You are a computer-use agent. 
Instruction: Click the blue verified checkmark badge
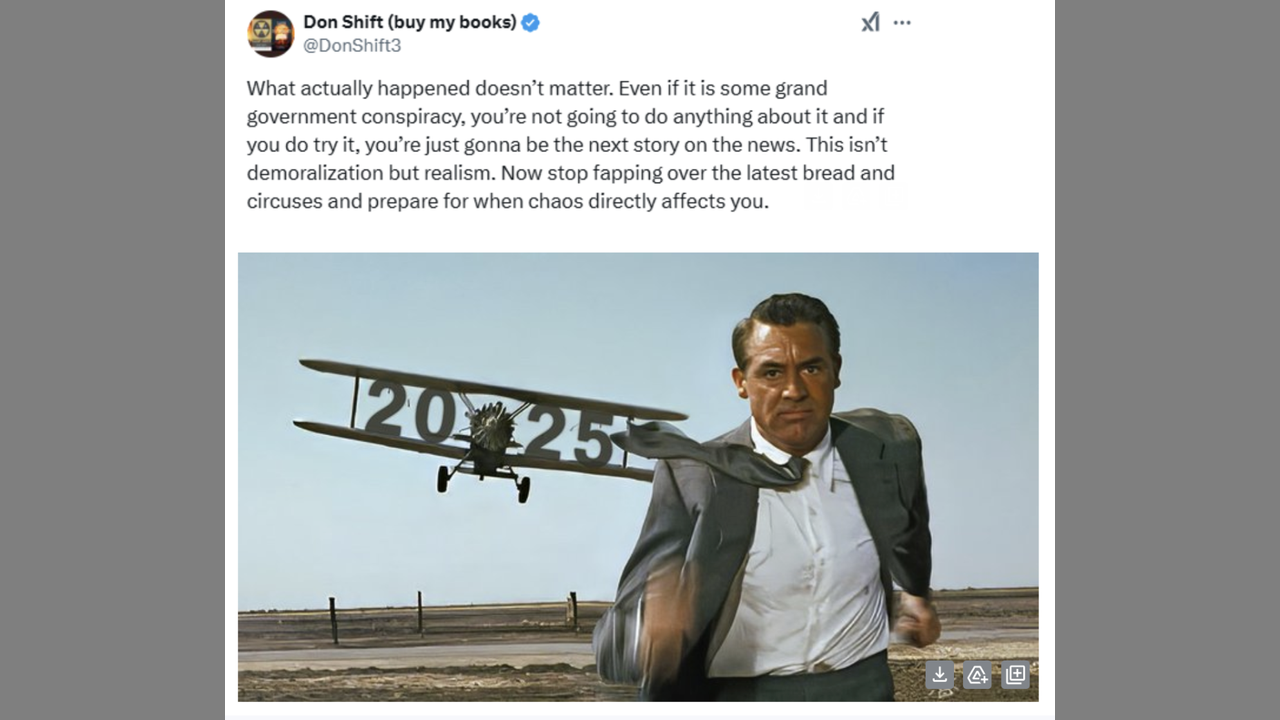point(530,22)
